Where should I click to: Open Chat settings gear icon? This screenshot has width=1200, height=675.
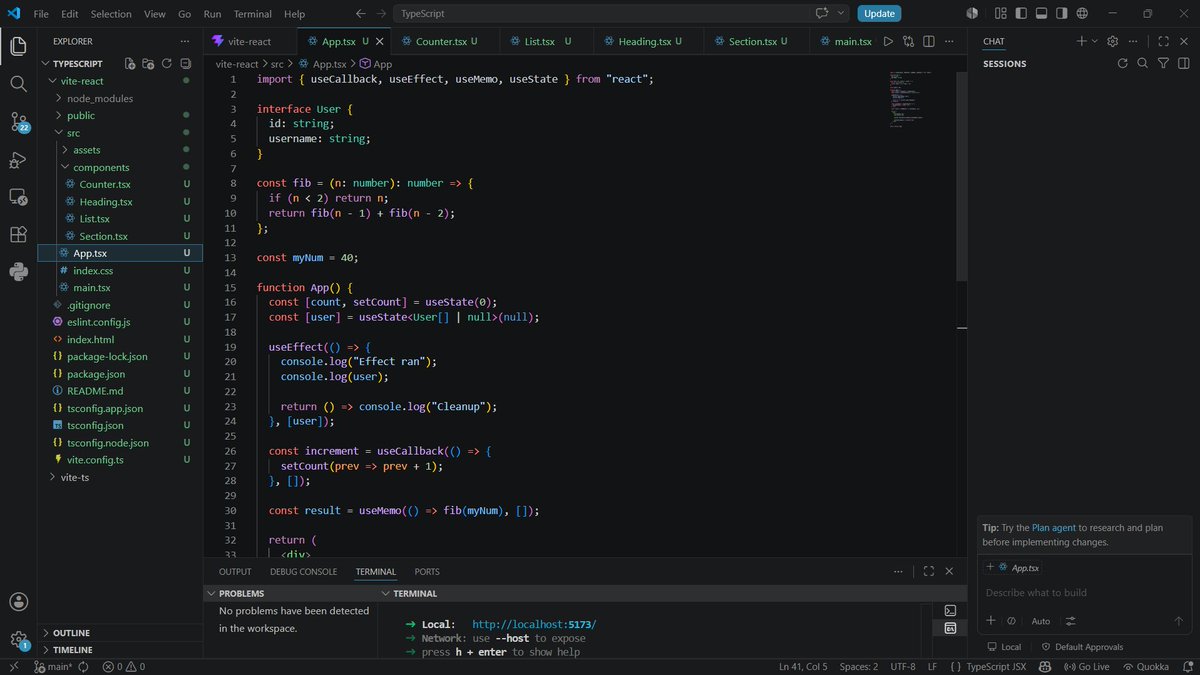(1112, 41)
